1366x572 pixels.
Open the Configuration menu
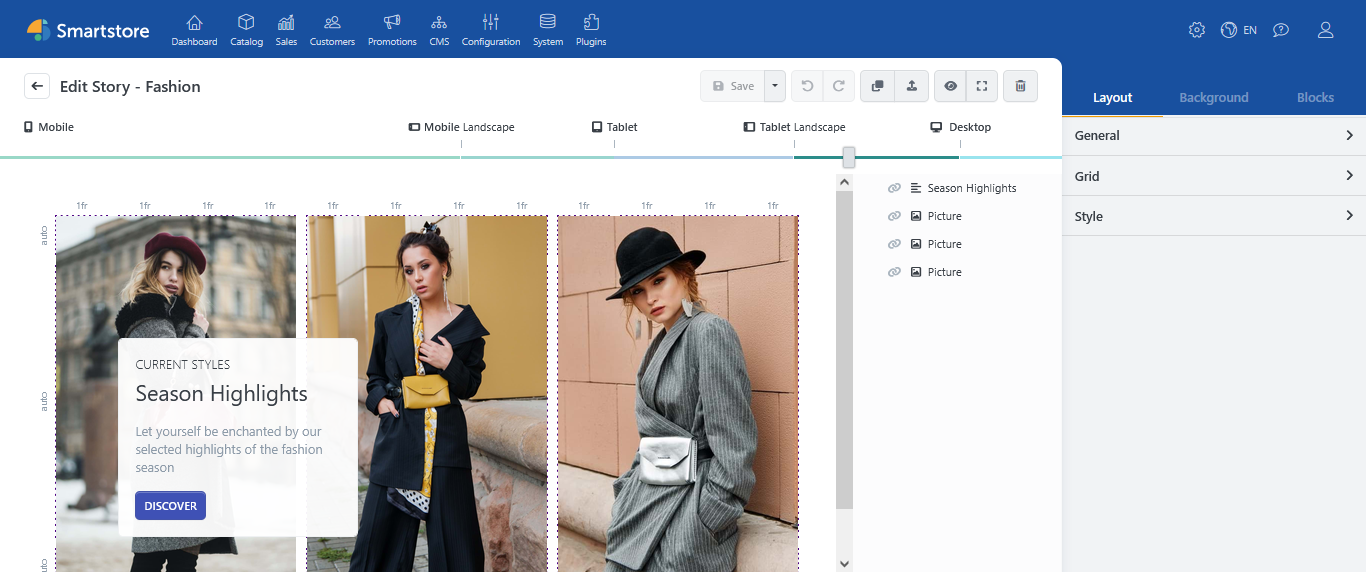click(x=491, y=30)
